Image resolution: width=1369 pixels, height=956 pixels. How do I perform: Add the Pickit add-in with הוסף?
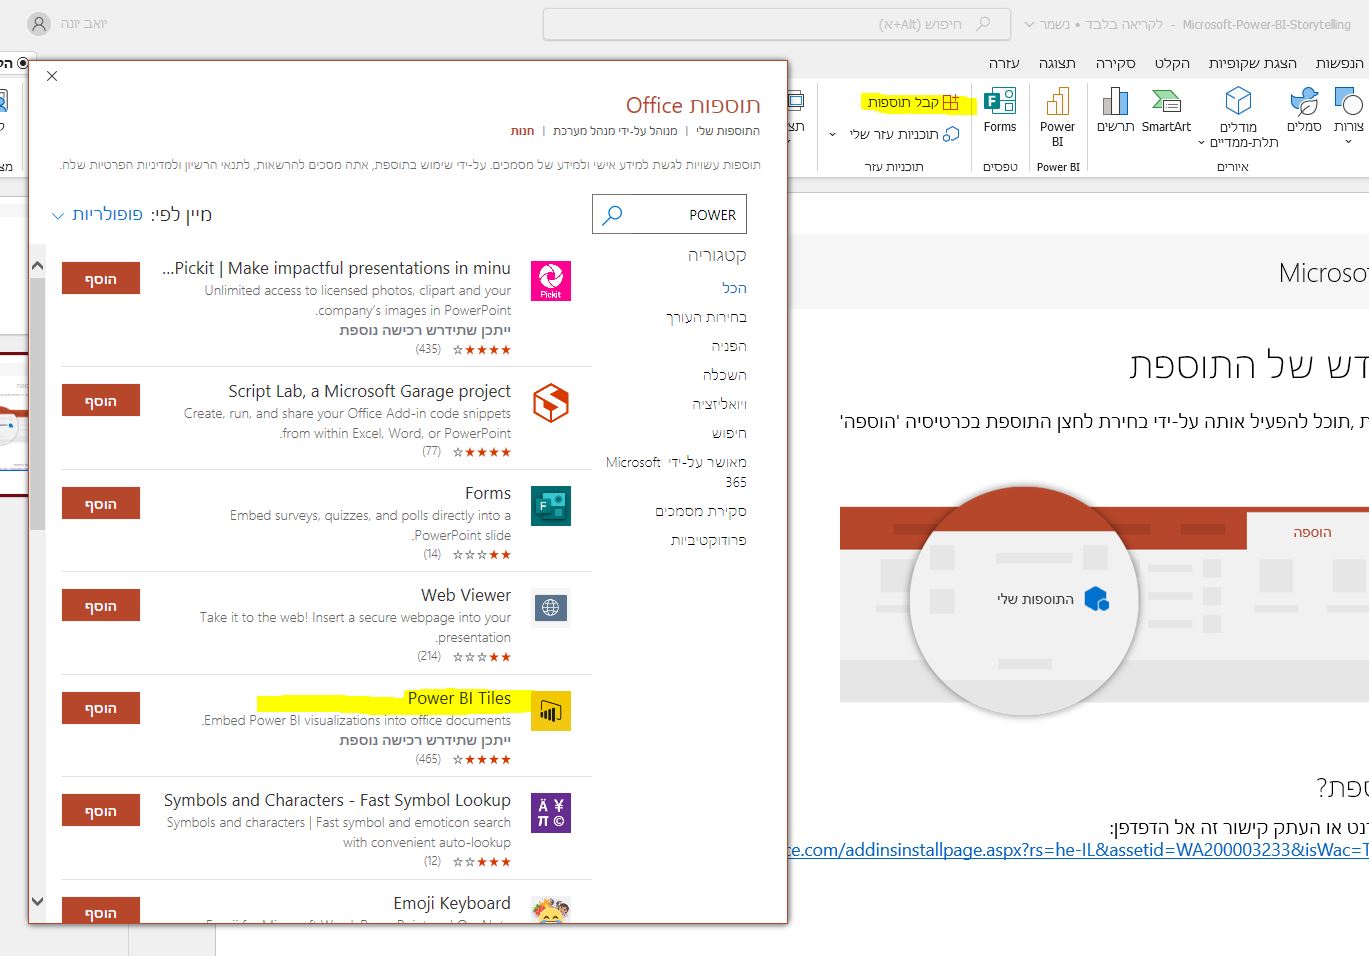(x=101, y=279)
